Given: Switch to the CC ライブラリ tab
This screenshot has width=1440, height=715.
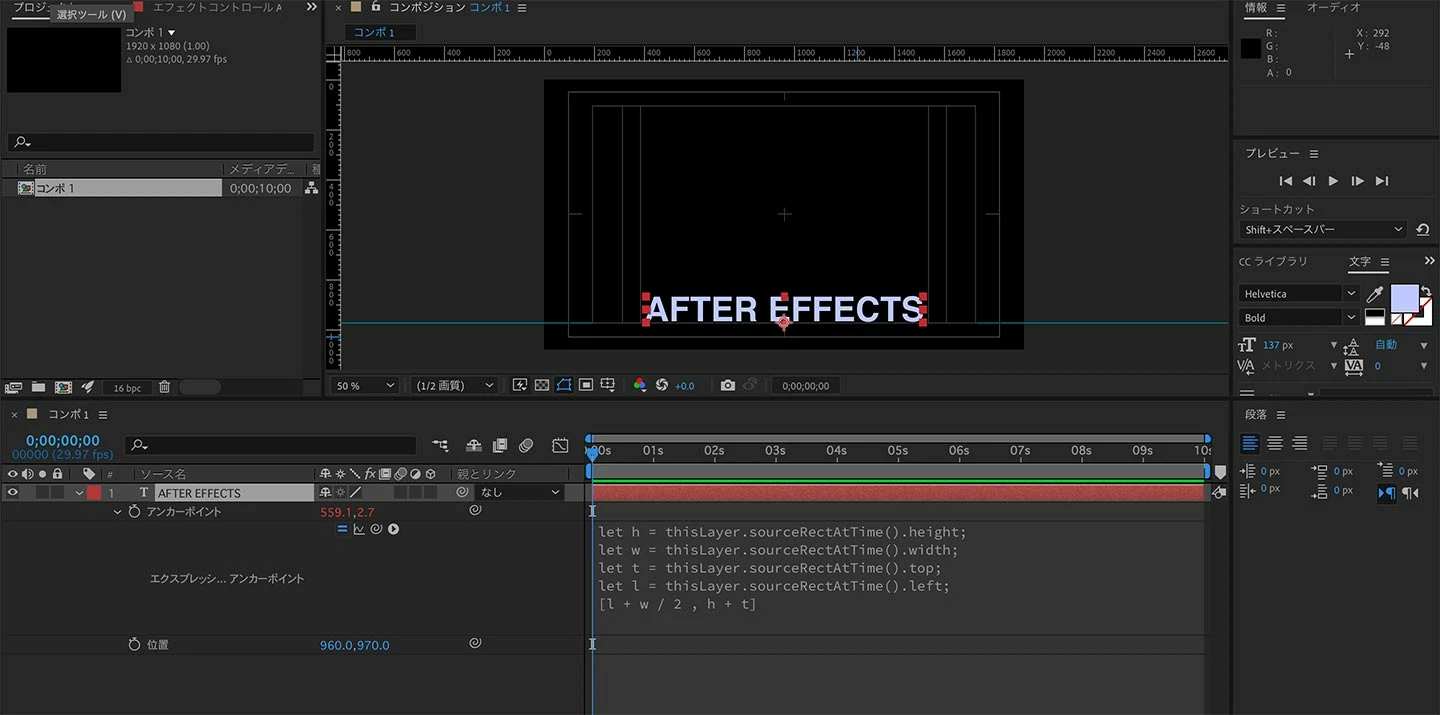Looking at the screenshot, I should coord(1273,262).
